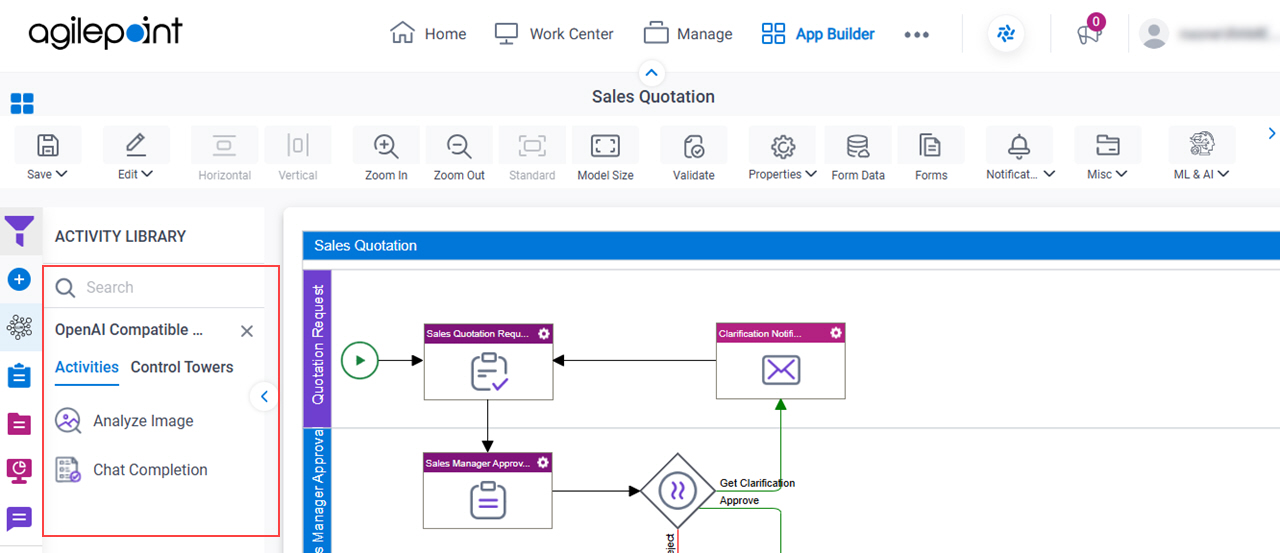
Task: Click the blue plus sidebar icon
Action: [19, 279]
